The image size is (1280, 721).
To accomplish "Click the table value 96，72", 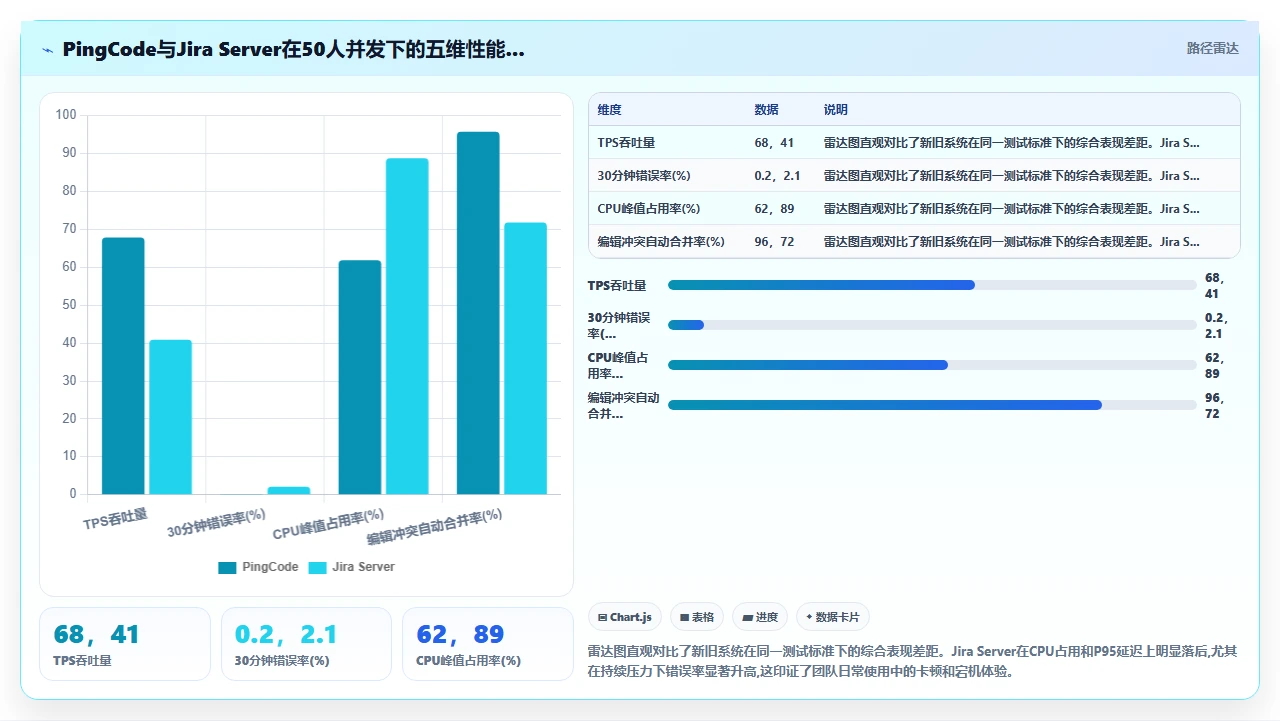I will pos(773,242).
